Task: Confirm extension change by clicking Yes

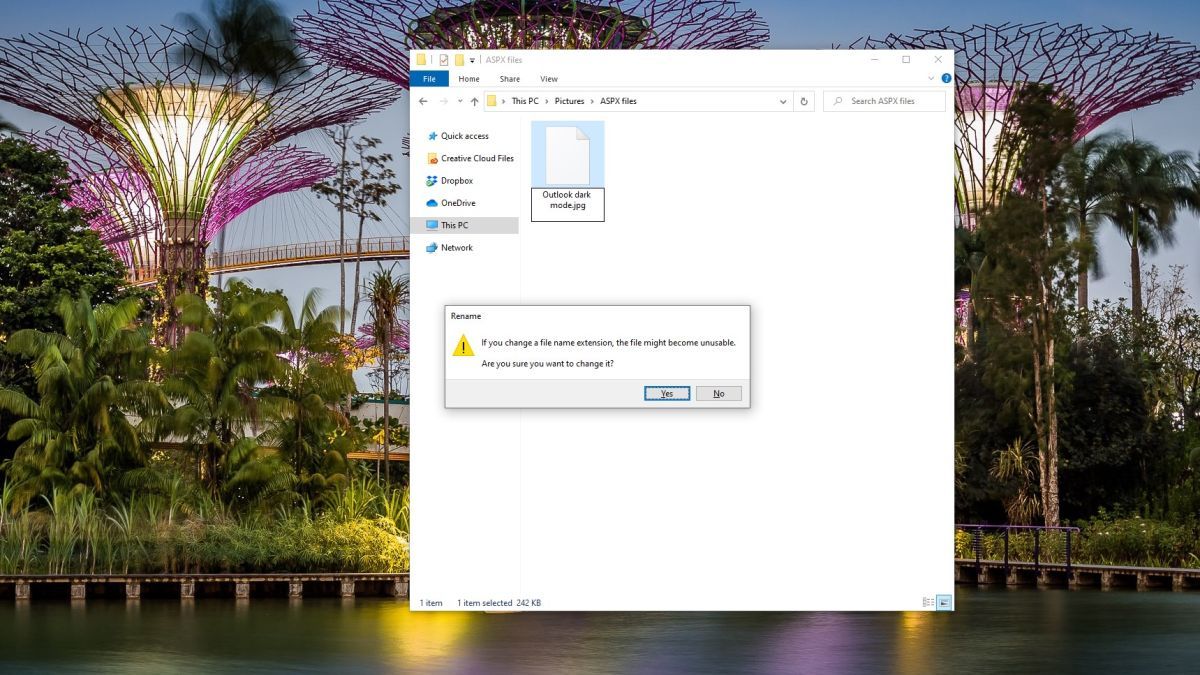Action: tap(667, 393)
